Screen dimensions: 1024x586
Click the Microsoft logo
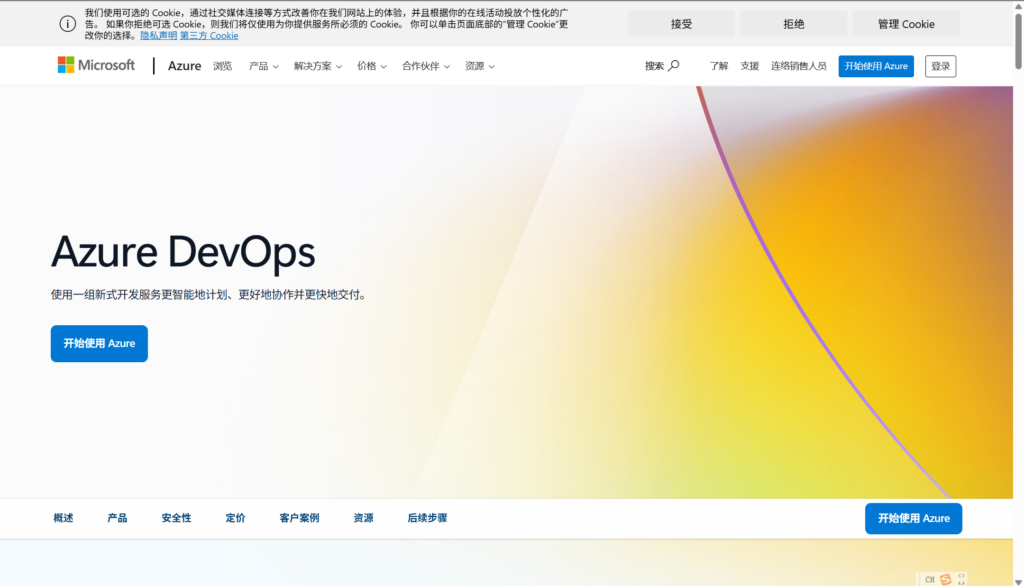96,65
